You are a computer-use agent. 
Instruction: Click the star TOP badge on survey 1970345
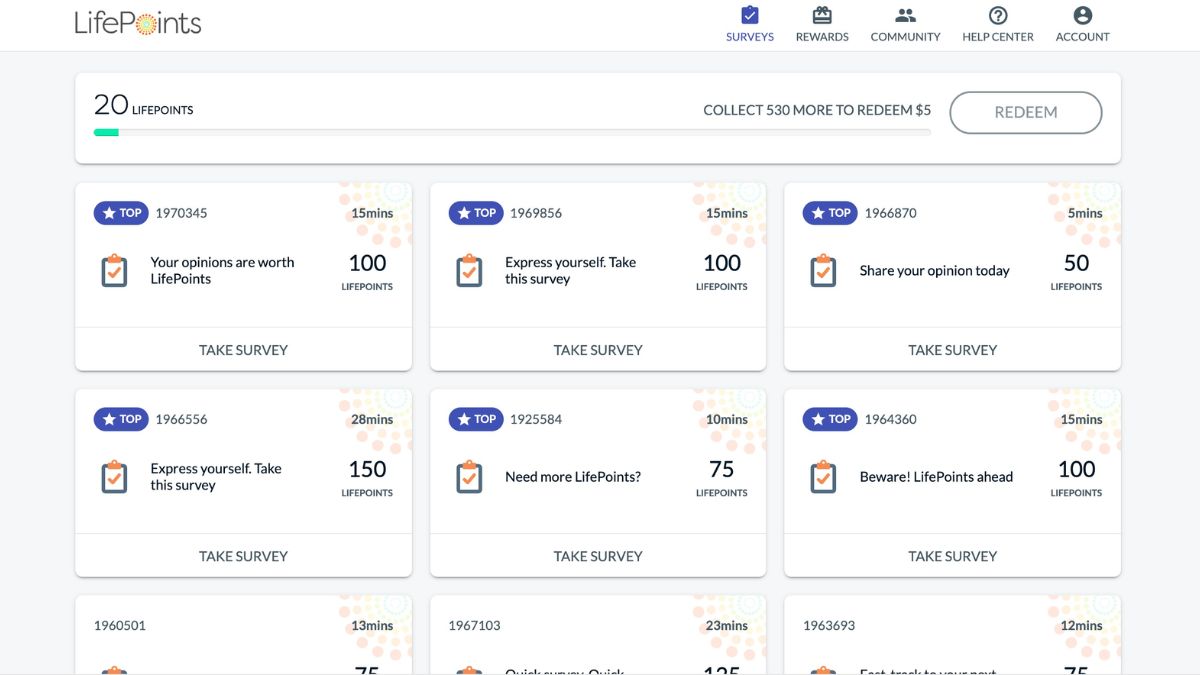click(x=120, y=212)
